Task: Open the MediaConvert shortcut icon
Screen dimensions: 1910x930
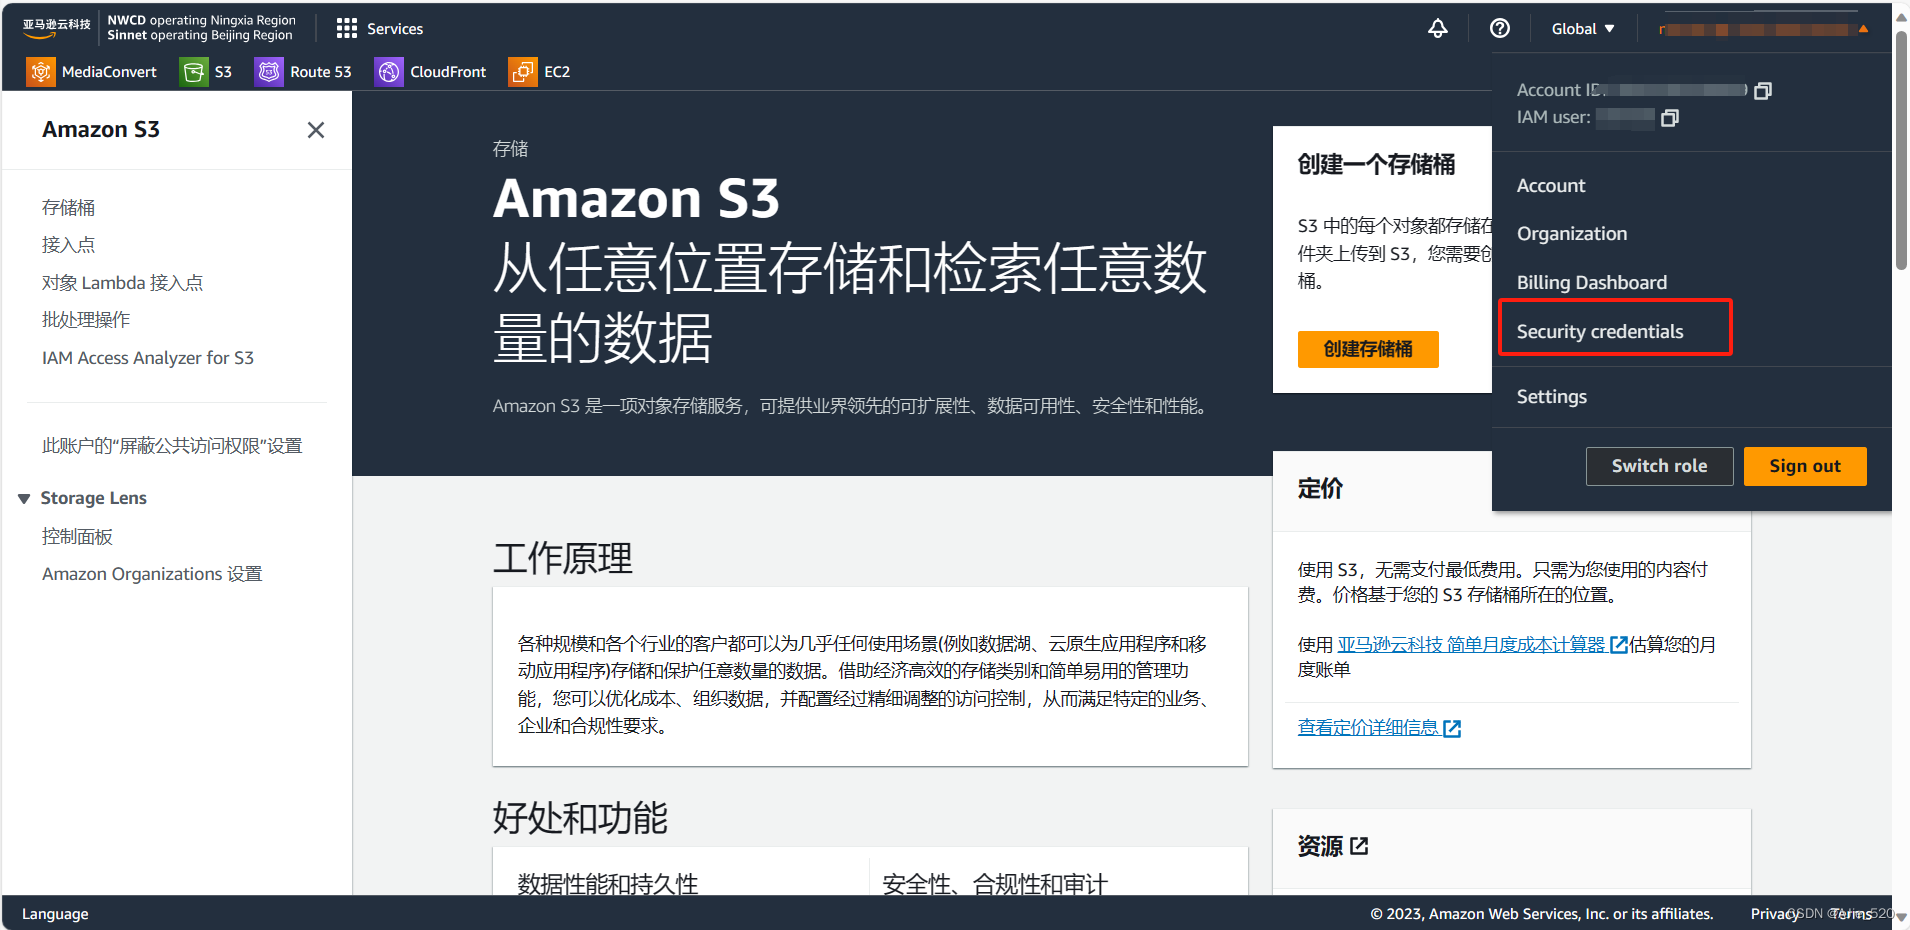Action: [41, 71]
